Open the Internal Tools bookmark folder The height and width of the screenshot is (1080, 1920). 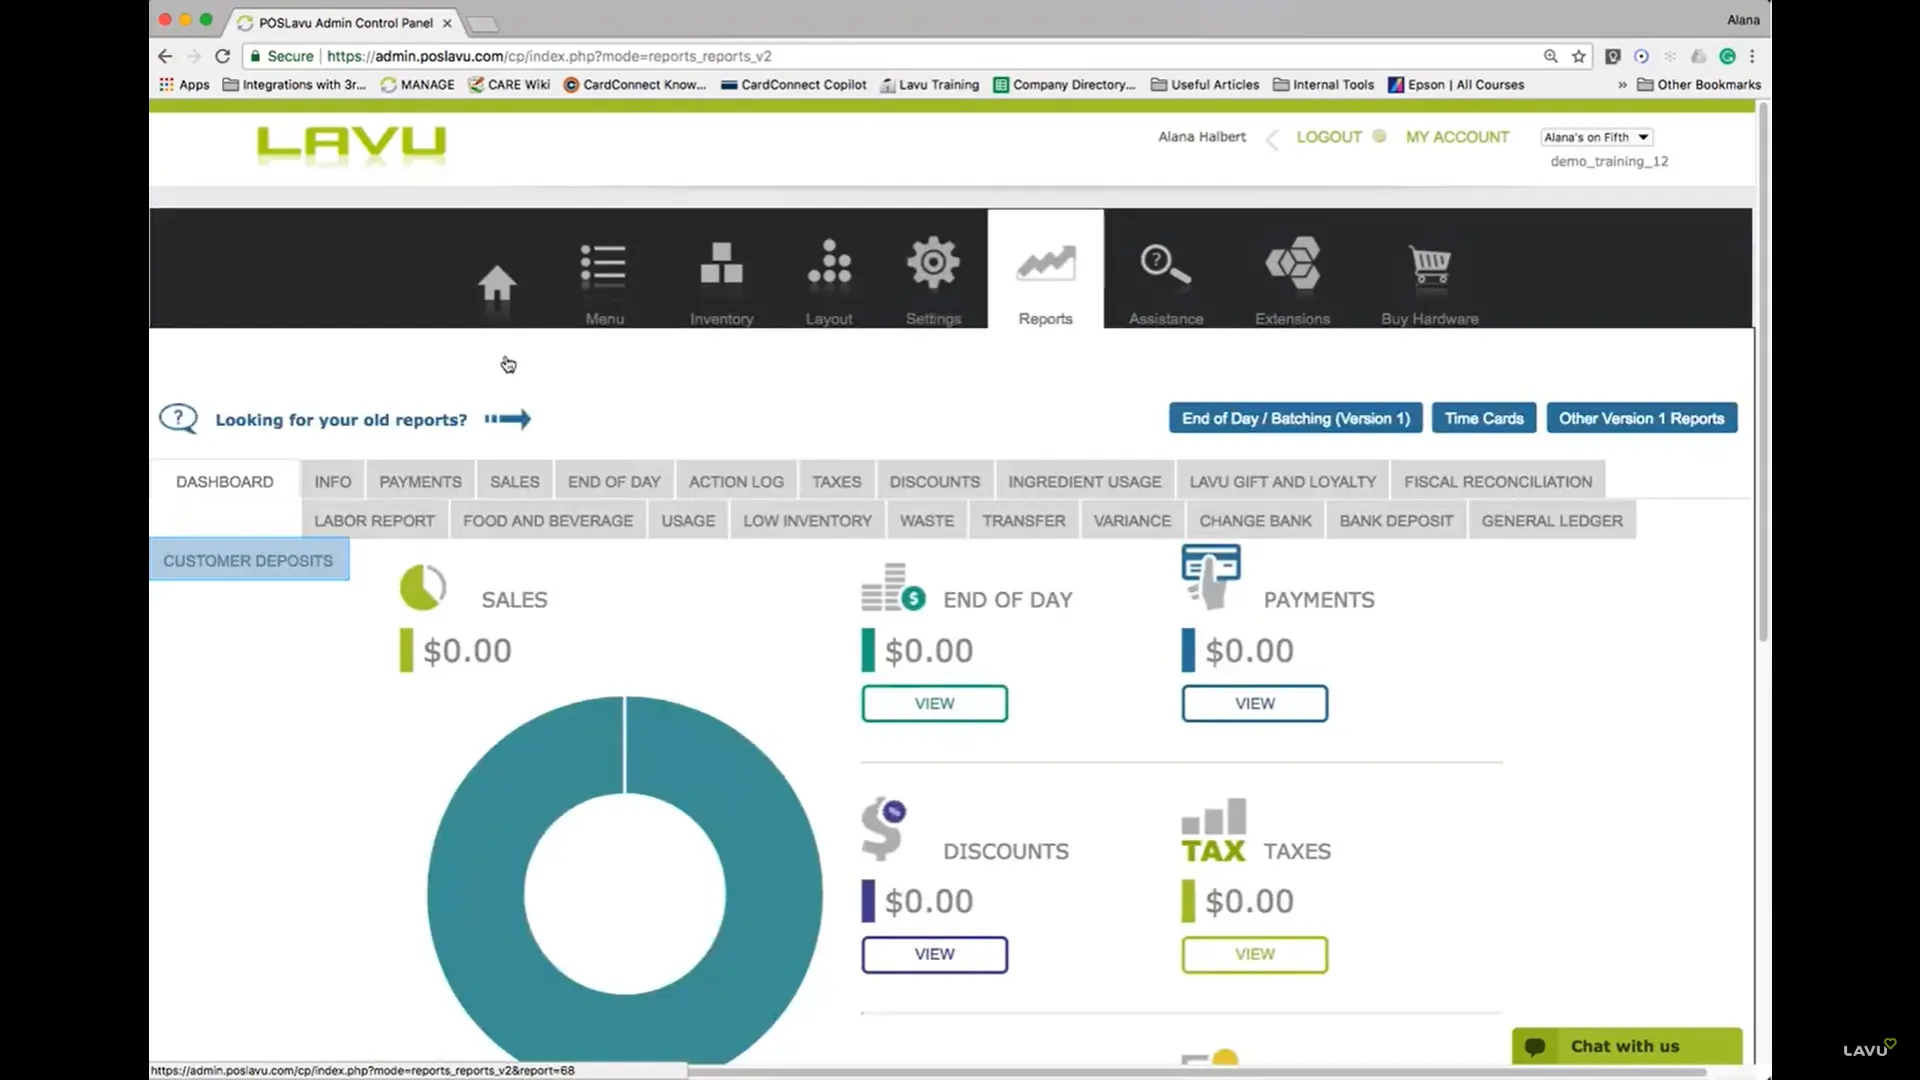[1324, 85]
